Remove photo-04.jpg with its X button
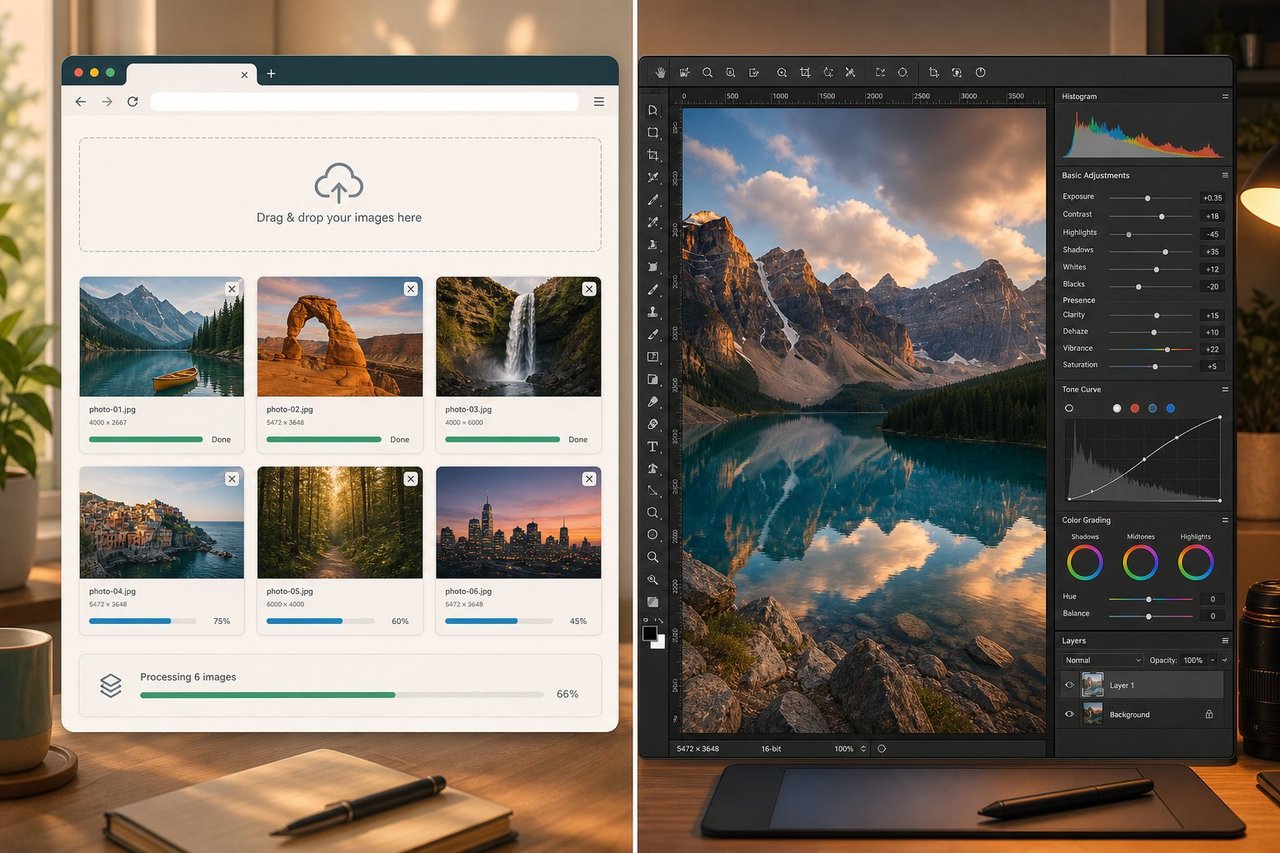Viewport: 1280px width, 853px height. (x=232, y=479)
